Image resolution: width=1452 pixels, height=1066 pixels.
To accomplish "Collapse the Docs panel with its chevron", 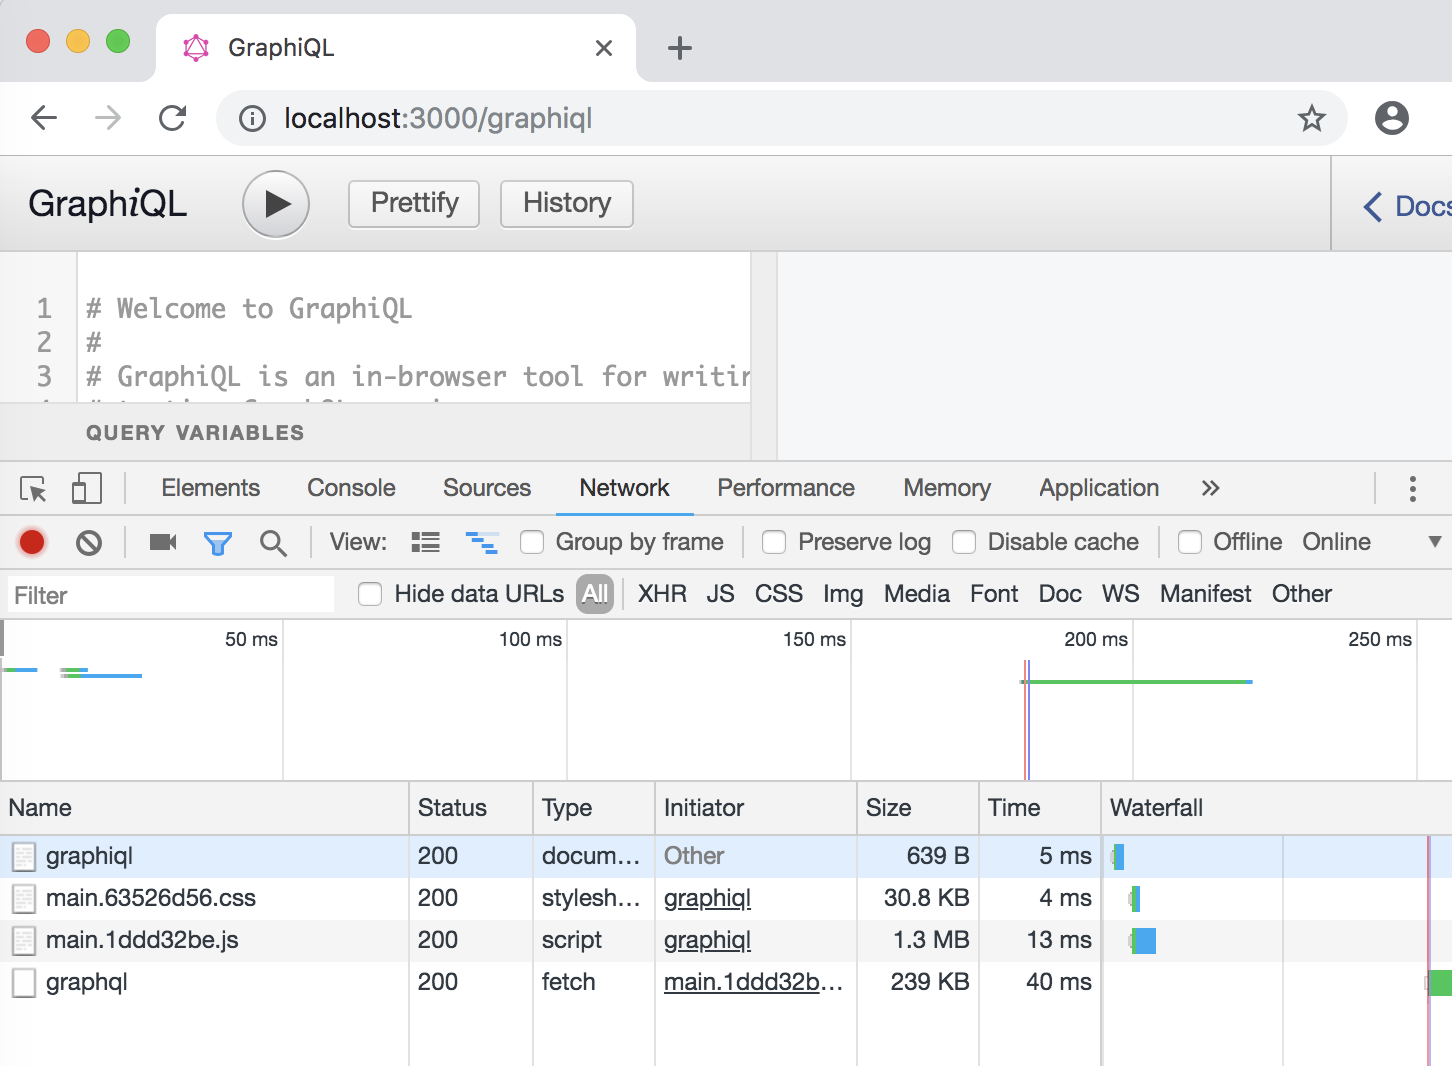I will pos(1372,206).
